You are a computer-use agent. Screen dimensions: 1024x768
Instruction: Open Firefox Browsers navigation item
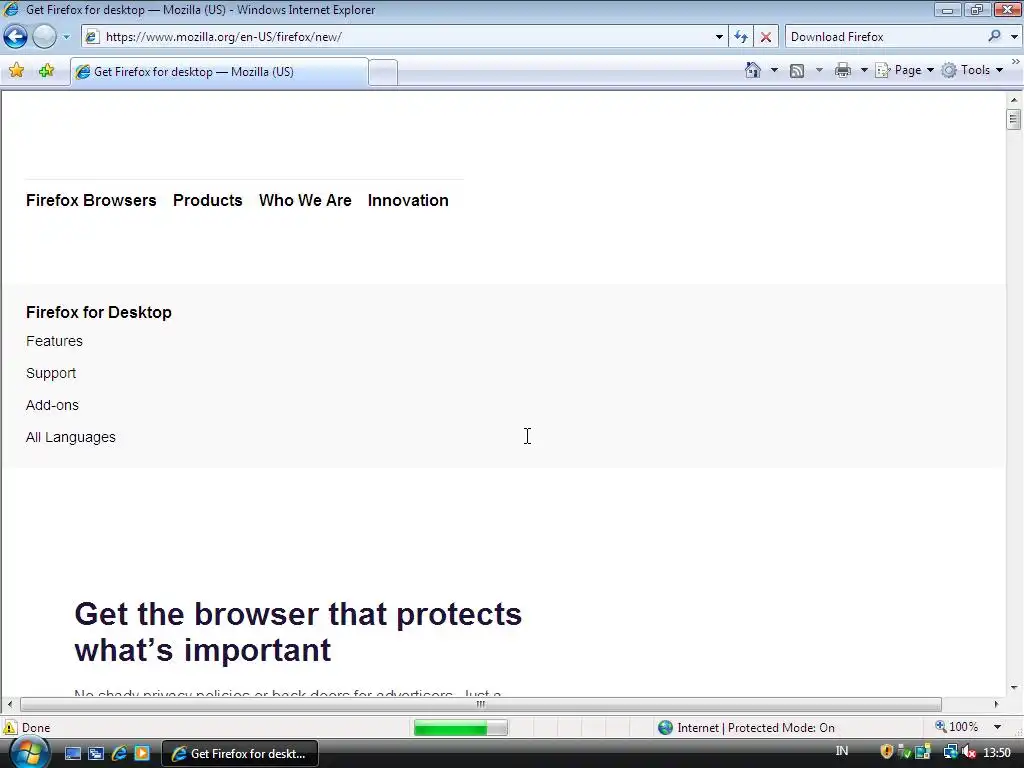[91, 200]
